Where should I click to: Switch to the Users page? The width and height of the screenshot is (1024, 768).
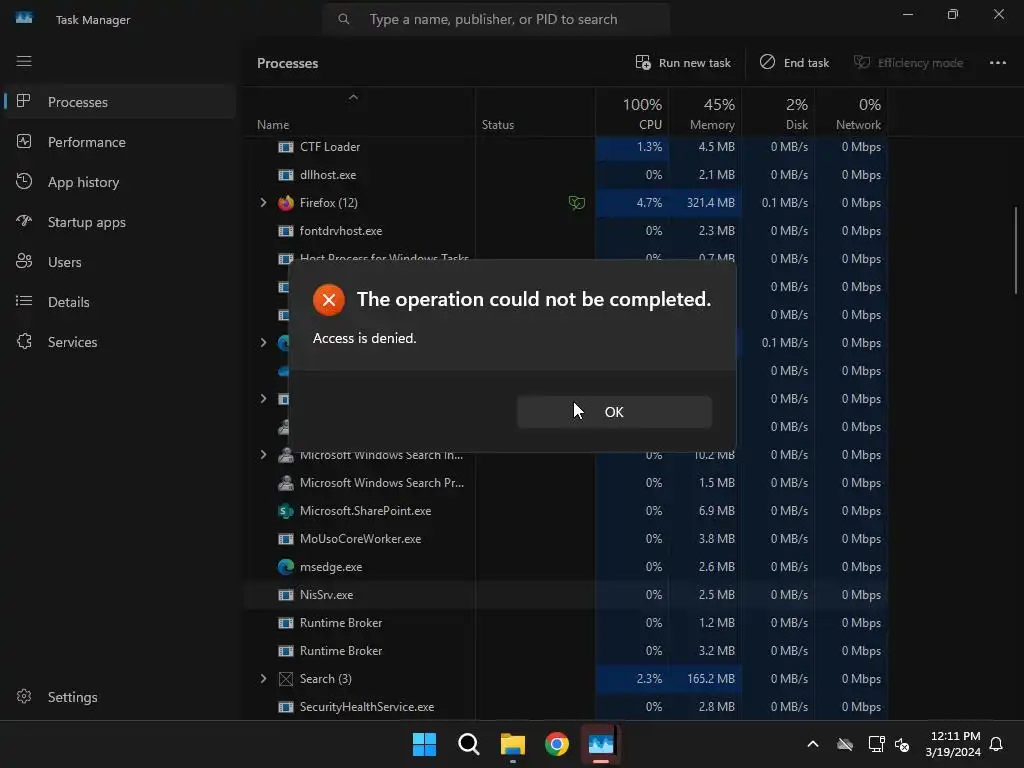coord(119,262)
